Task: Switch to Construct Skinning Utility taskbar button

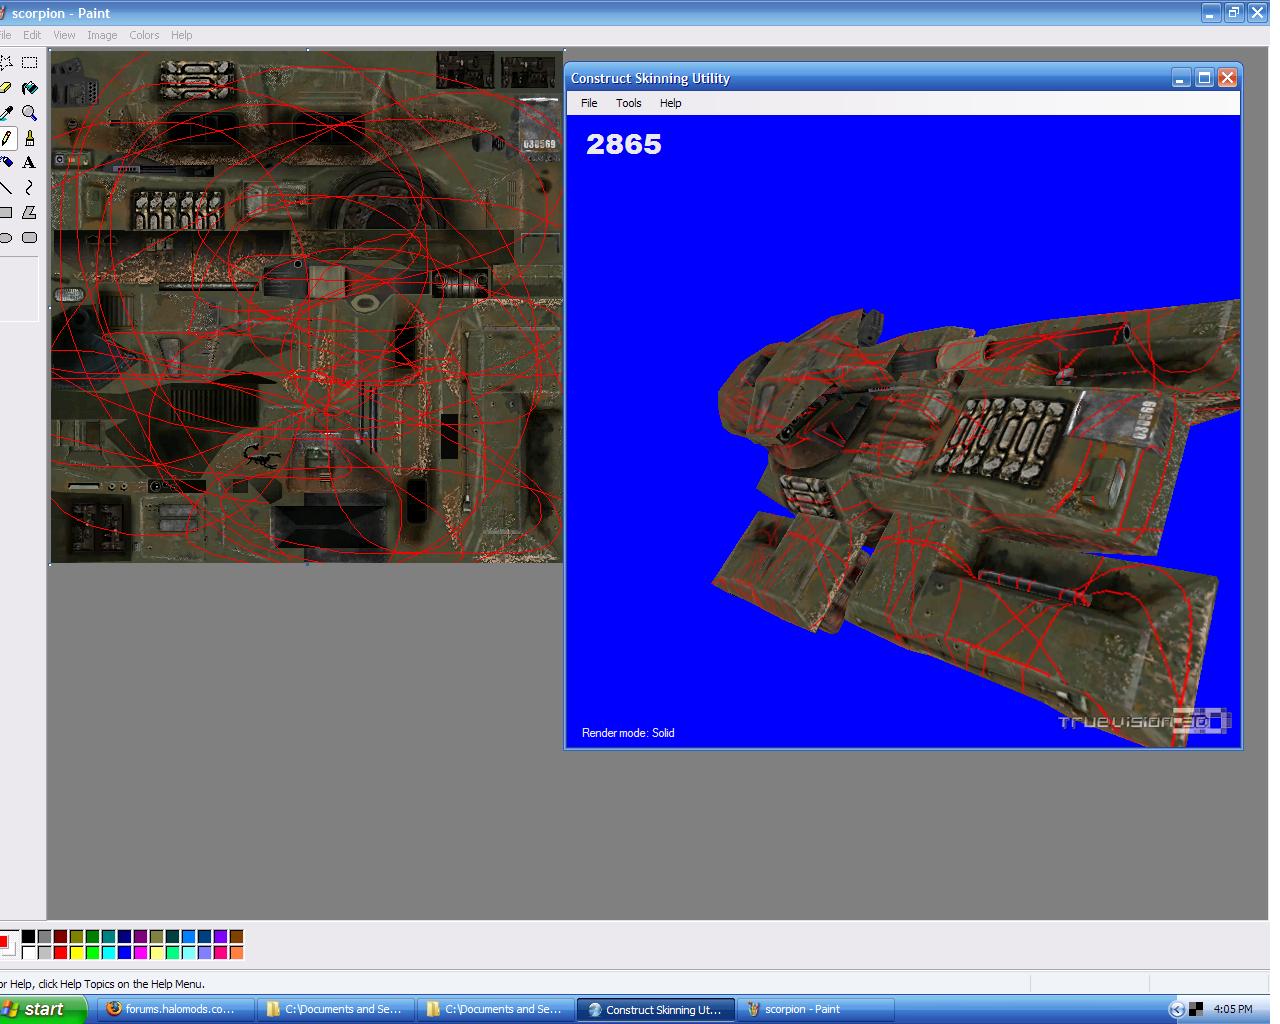Action: [655, 1009]
